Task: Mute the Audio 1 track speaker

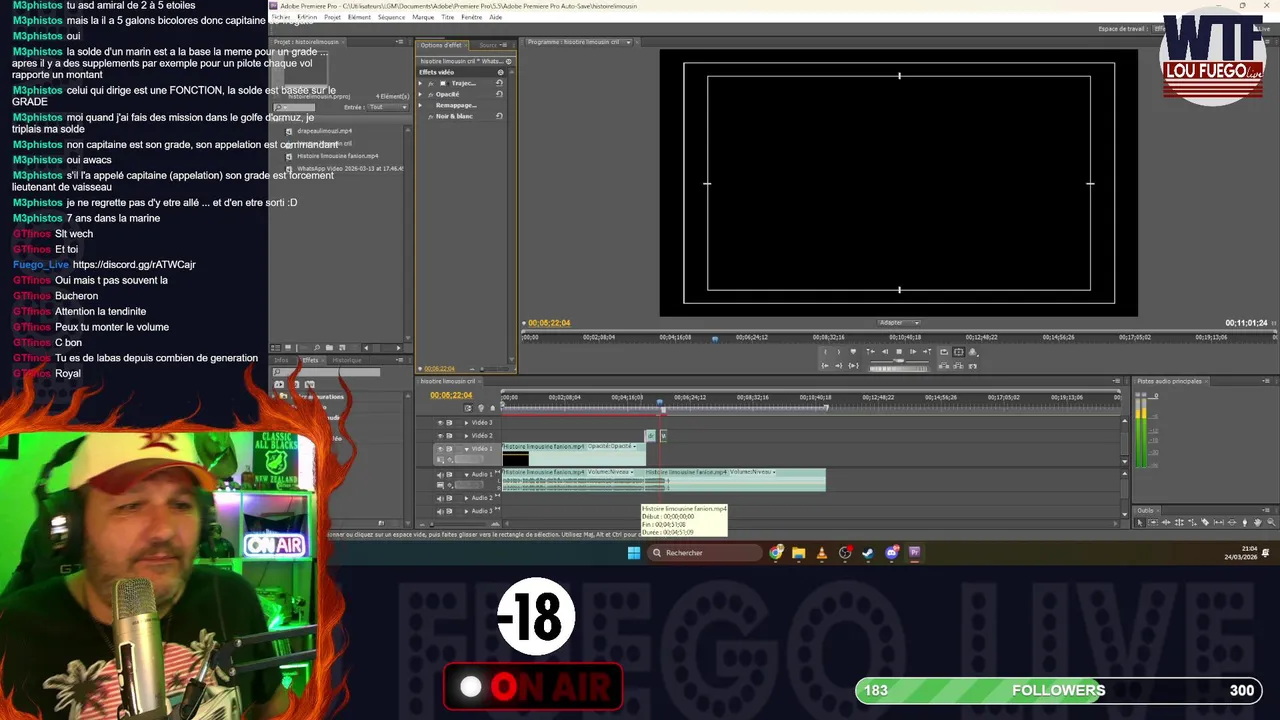Action: [x=440, y=475]
